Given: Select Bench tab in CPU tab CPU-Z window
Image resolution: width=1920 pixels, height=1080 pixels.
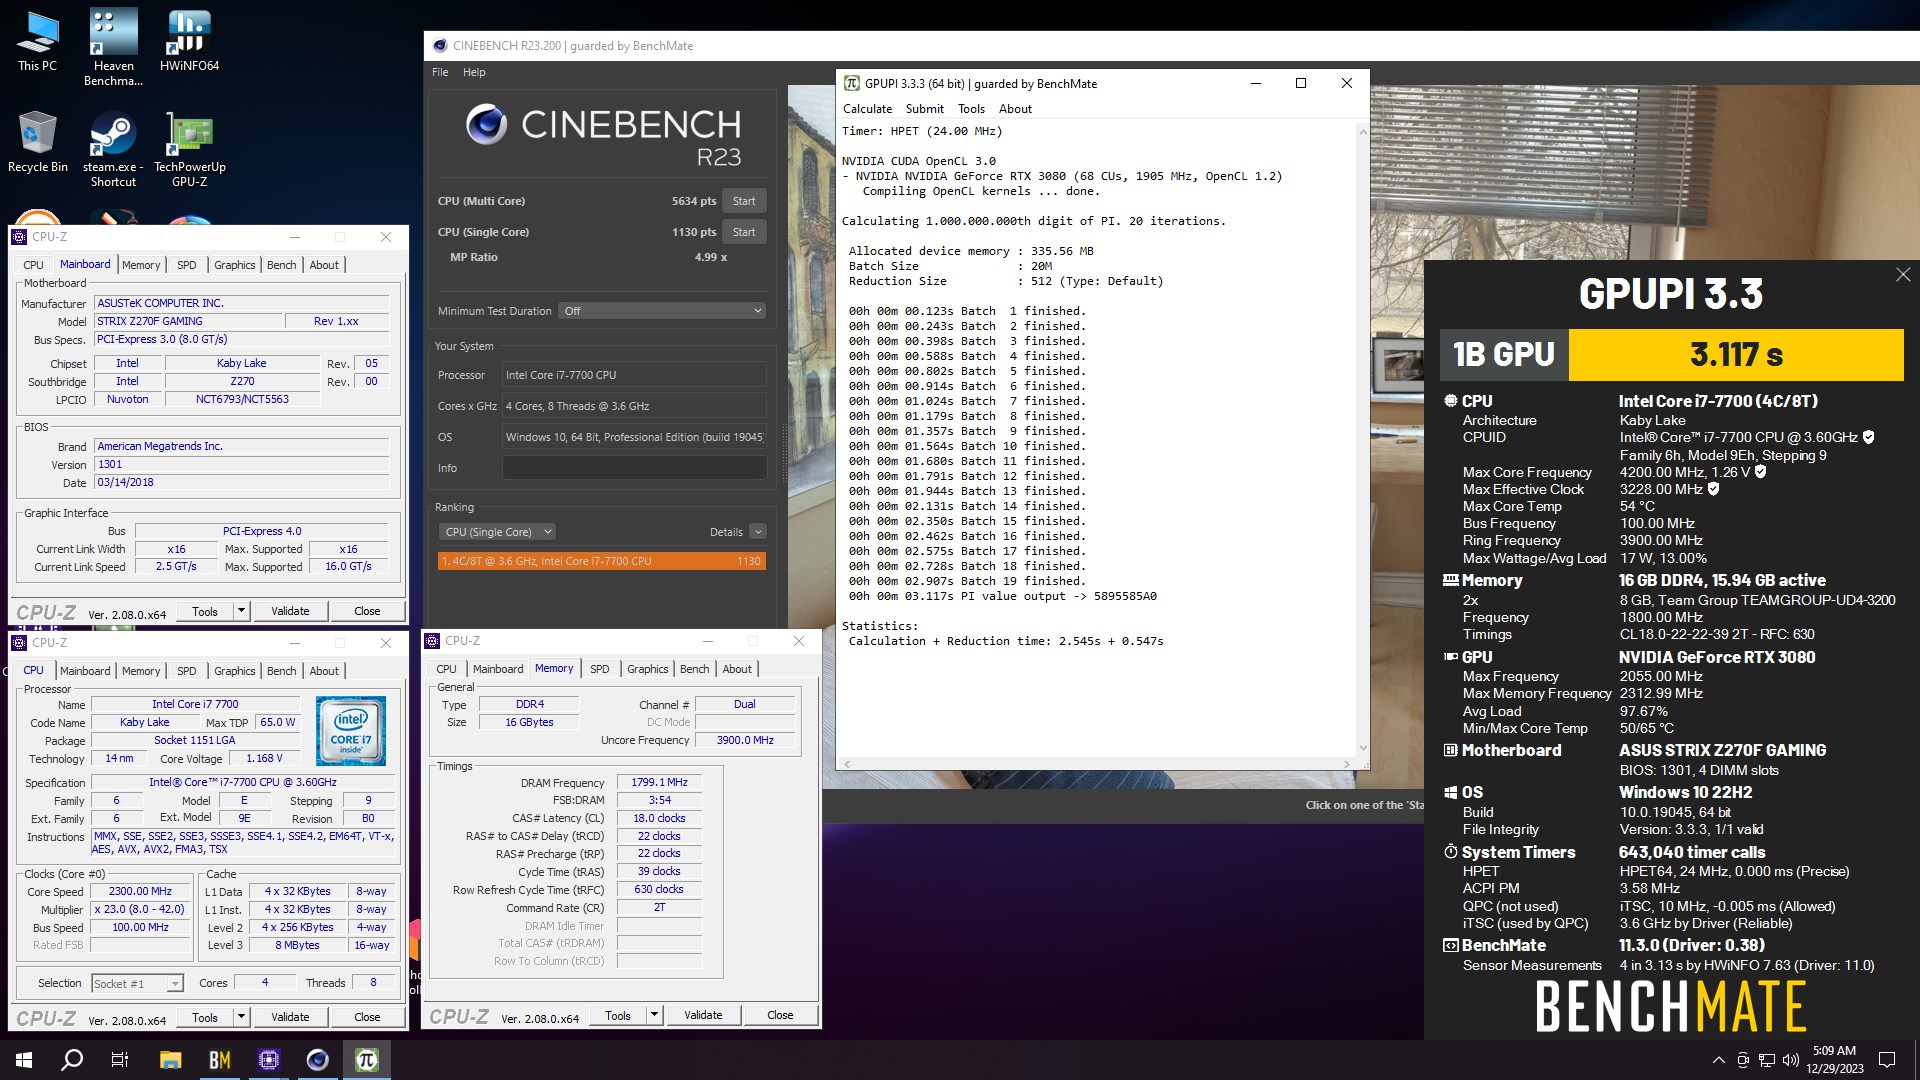Looking at the screenshot, I should coord(282,671).
